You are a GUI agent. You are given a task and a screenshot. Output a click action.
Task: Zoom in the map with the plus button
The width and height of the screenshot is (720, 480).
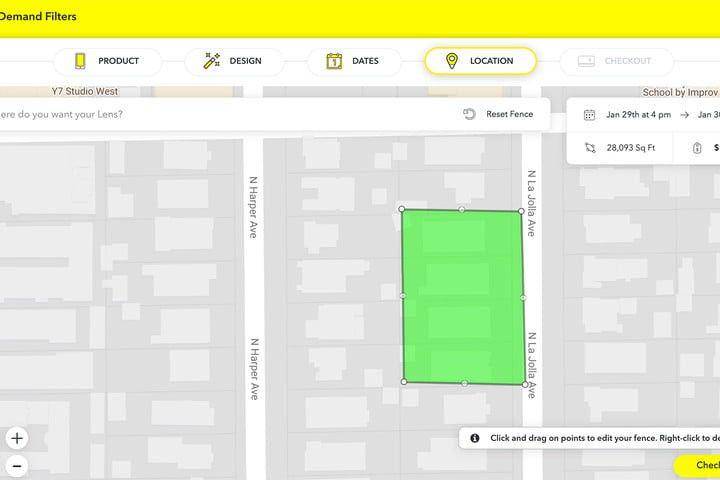[17, 438]
